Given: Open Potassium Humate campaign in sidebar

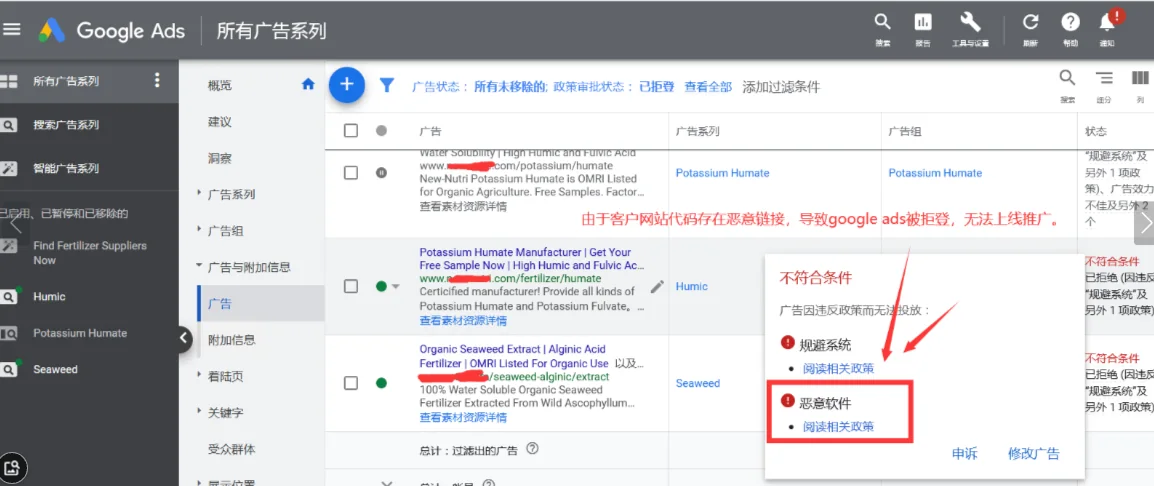Looking at the screenshot, I should [79, 333].
